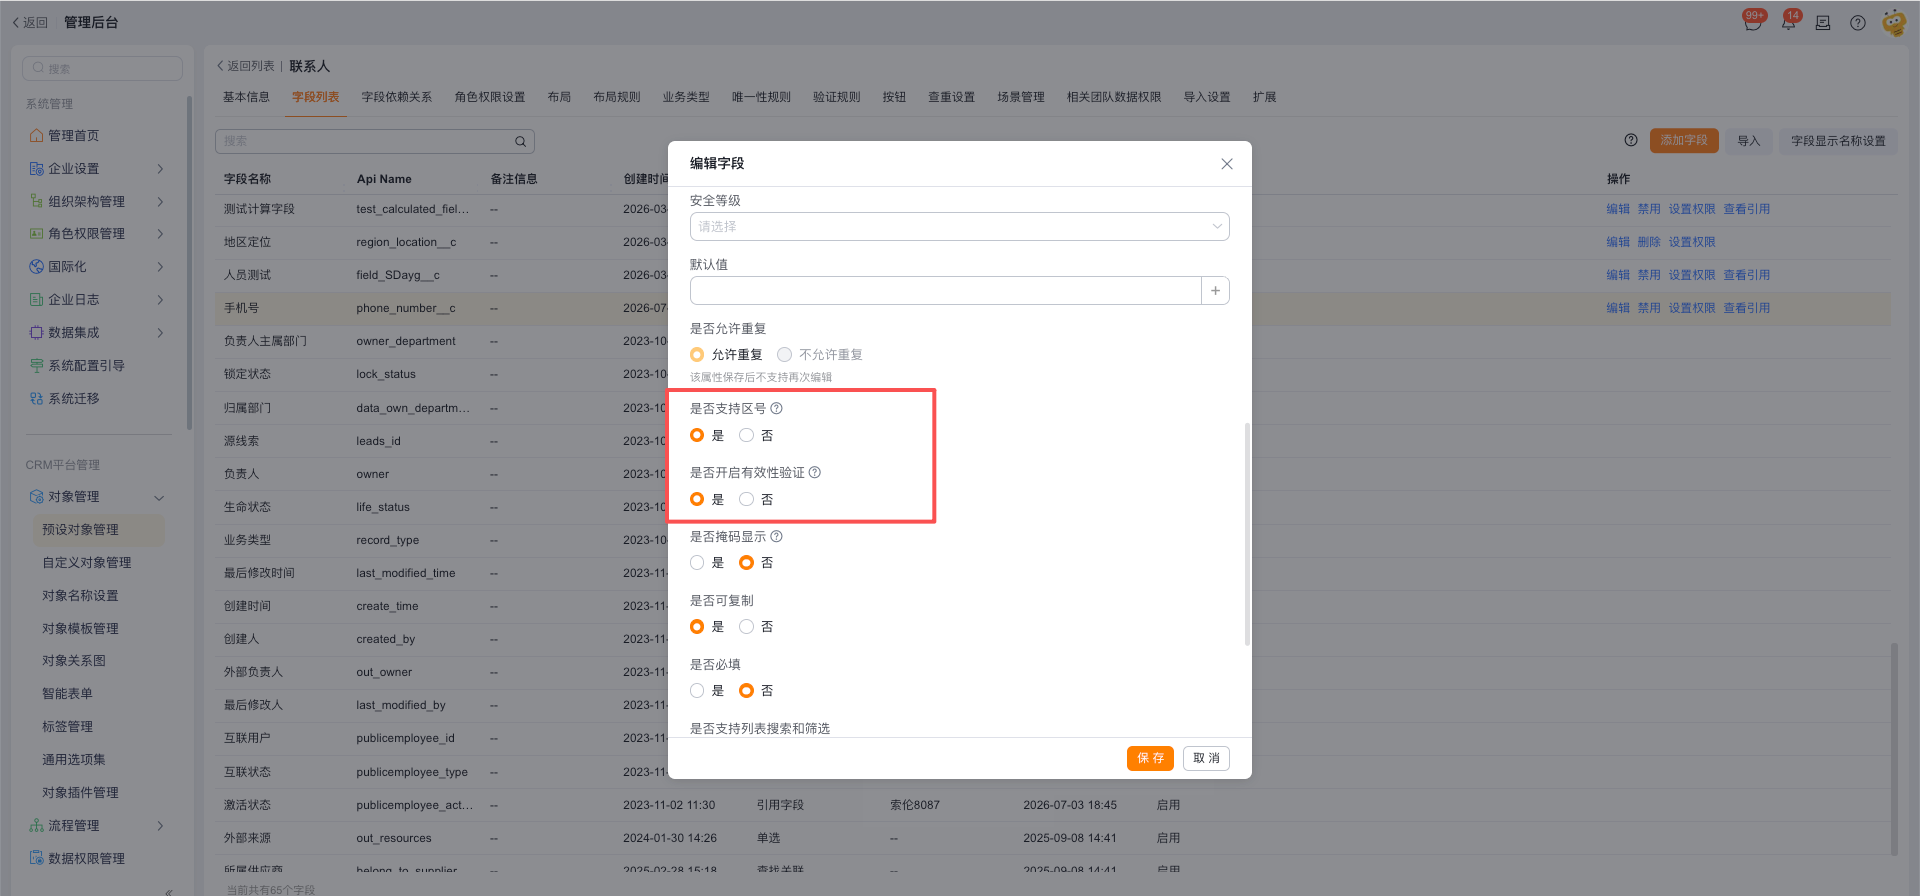This screenshot has height=896, width=1920.
Task: Open 自定义对象管理 in sidebar
Action: pyautogui.click(x=86, y=563)
